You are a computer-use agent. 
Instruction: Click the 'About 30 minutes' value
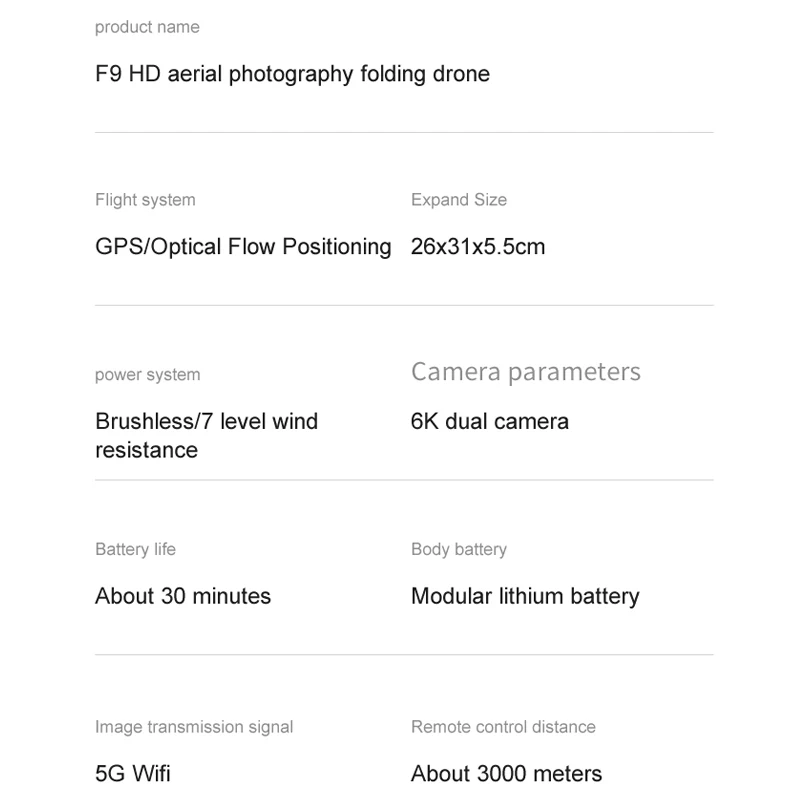point(183,596)
